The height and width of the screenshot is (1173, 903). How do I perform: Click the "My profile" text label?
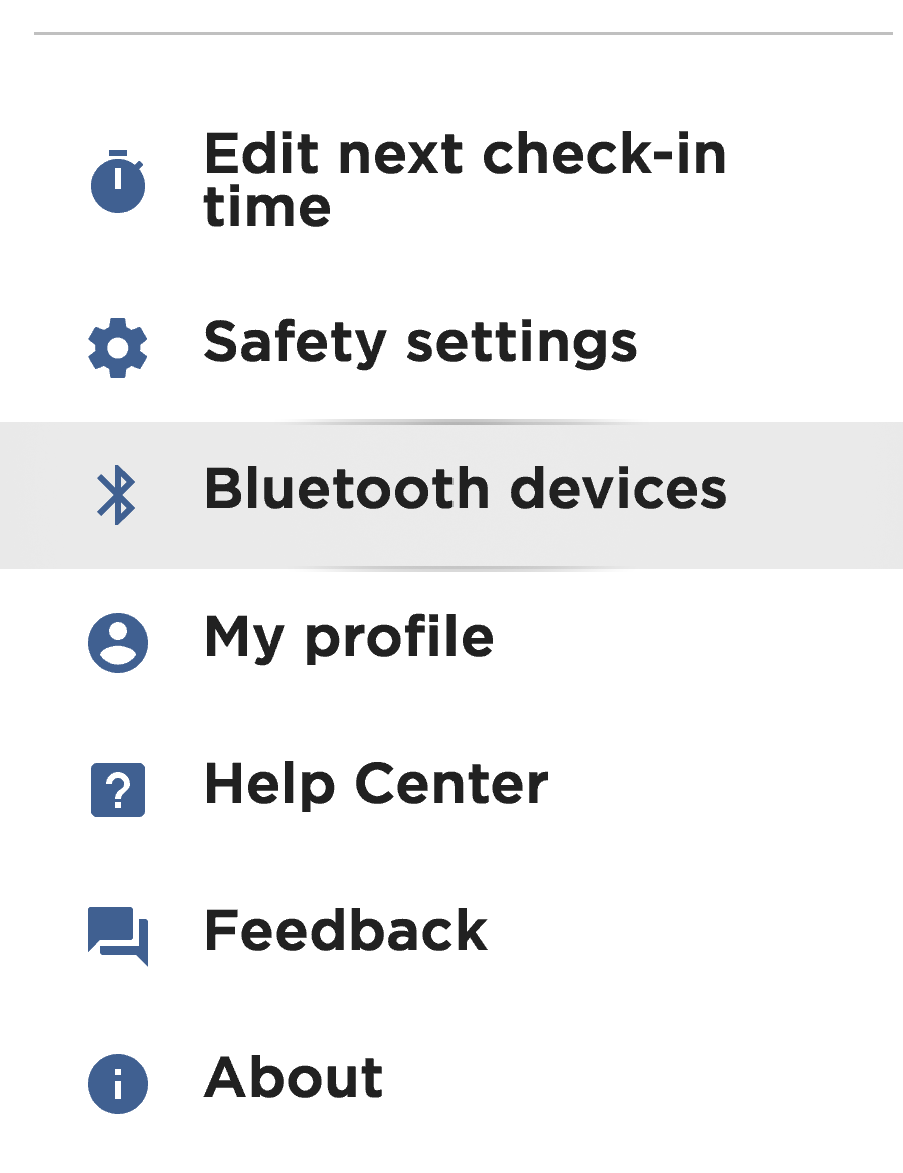coord(349,638)
